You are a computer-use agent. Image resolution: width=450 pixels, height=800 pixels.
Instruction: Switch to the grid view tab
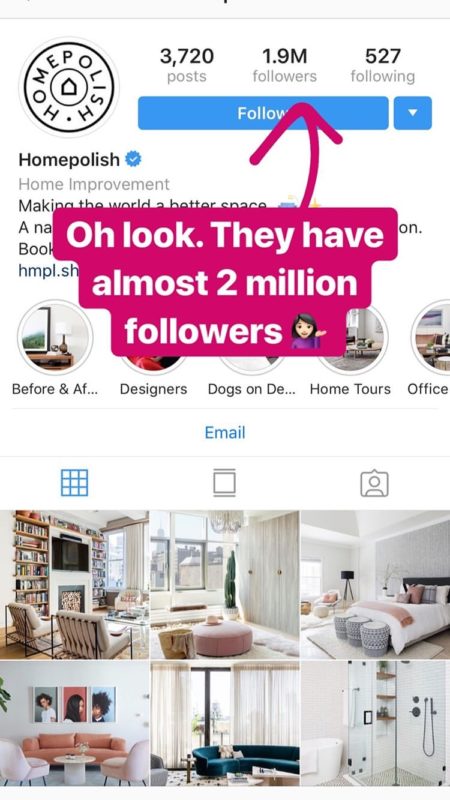(x=74, y=483)
